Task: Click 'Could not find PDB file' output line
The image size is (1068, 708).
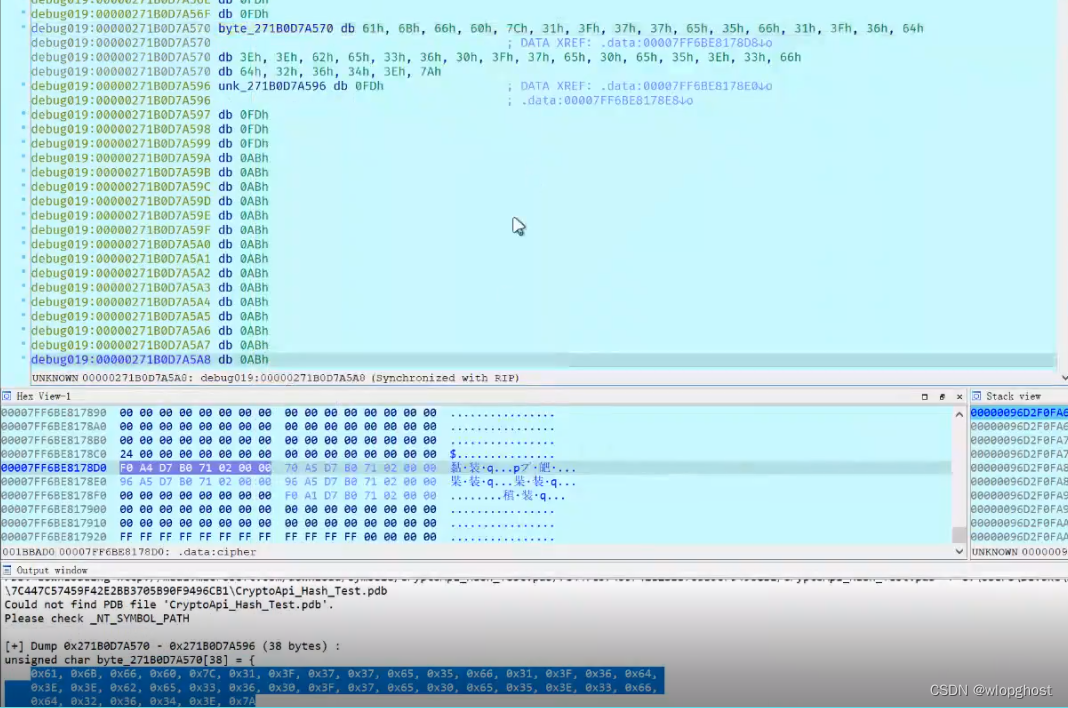Action: point(169,604)
